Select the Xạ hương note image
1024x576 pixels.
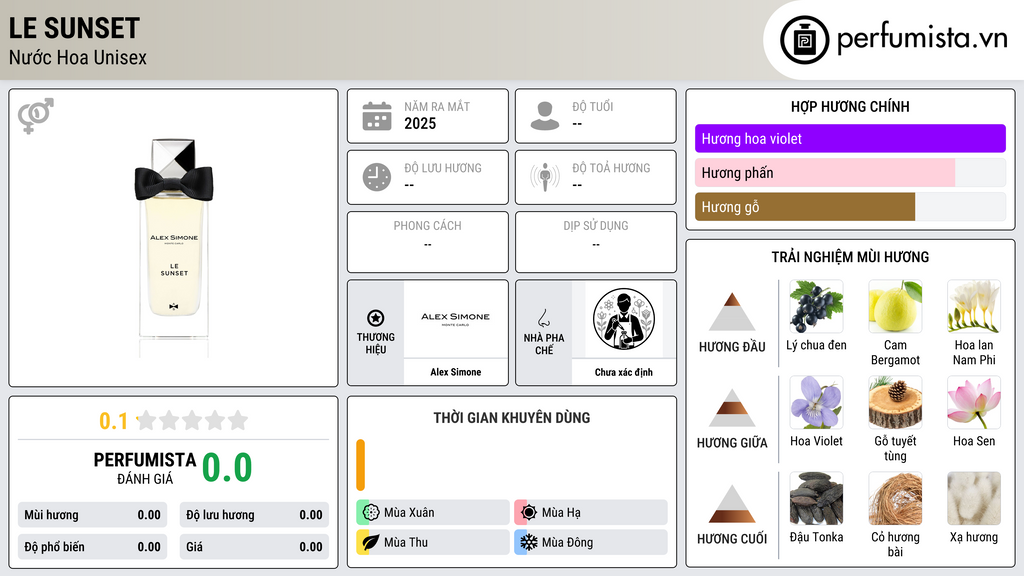[974, 498]
